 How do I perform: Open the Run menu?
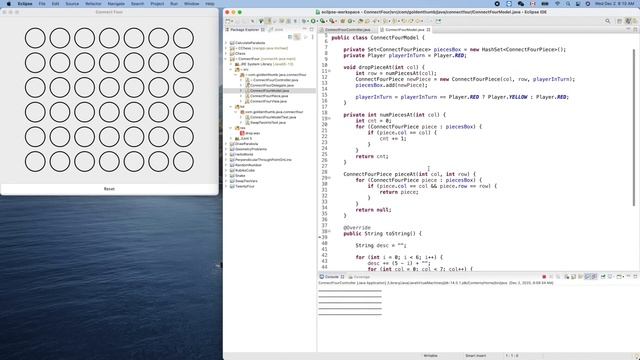pyautogui.click(x=174, y=4)
